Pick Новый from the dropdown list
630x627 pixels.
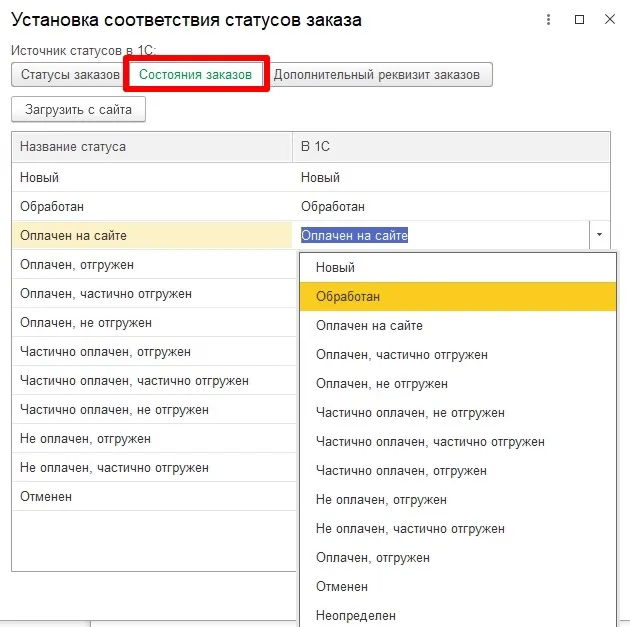pos(335,268)
